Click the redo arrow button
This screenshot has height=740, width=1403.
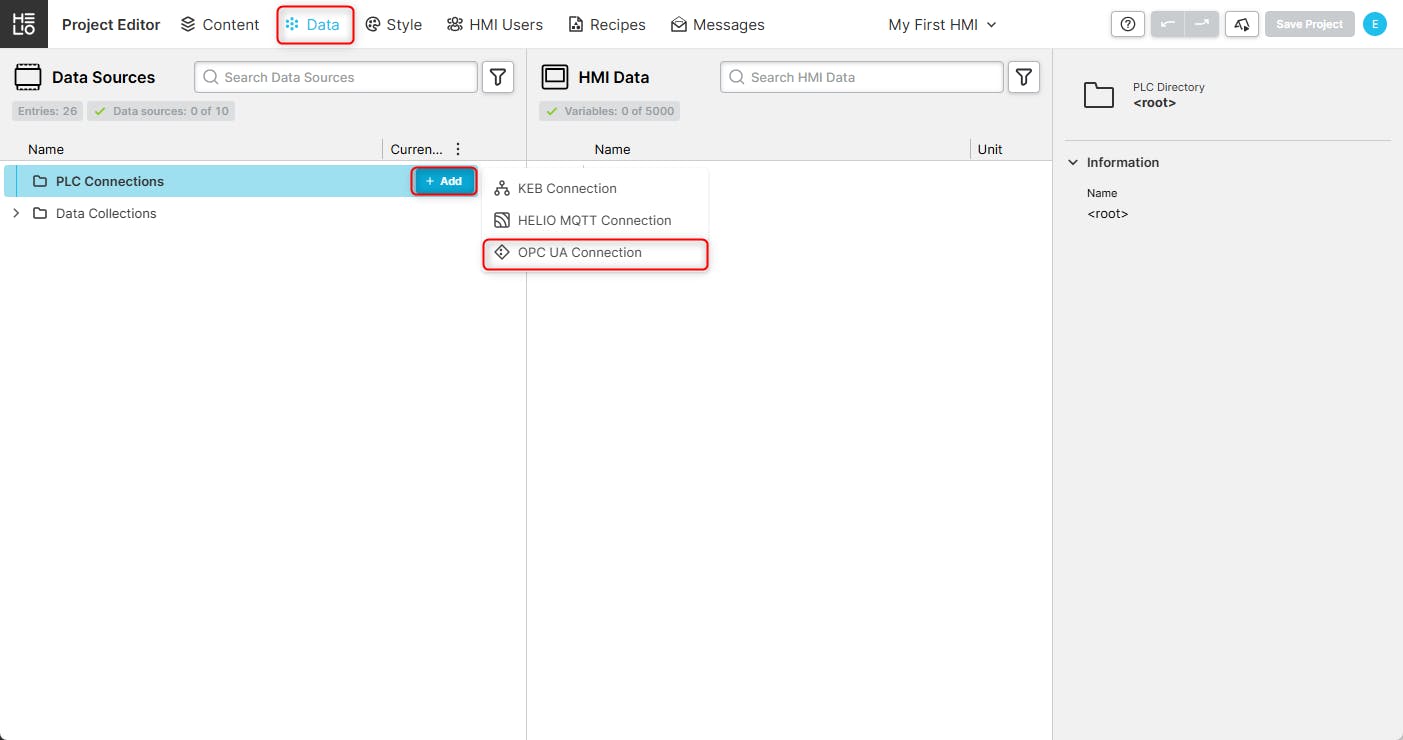1202,24
